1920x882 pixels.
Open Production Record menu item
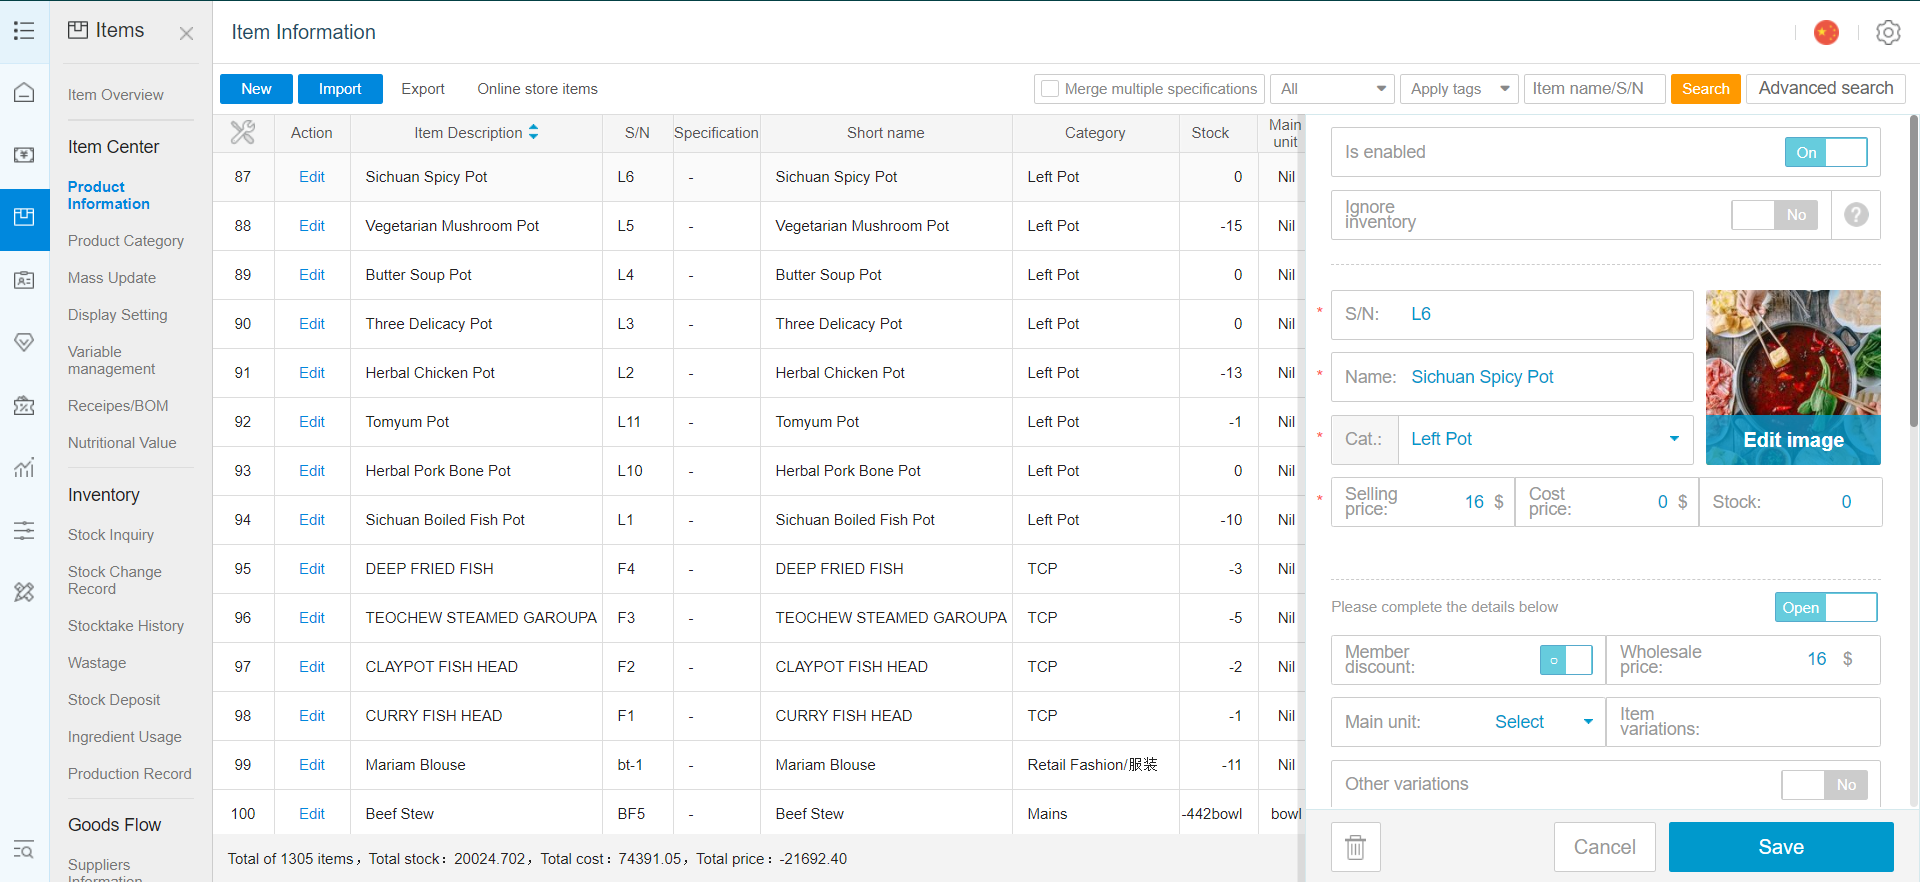pyautogui.click(x=129, y=774)
